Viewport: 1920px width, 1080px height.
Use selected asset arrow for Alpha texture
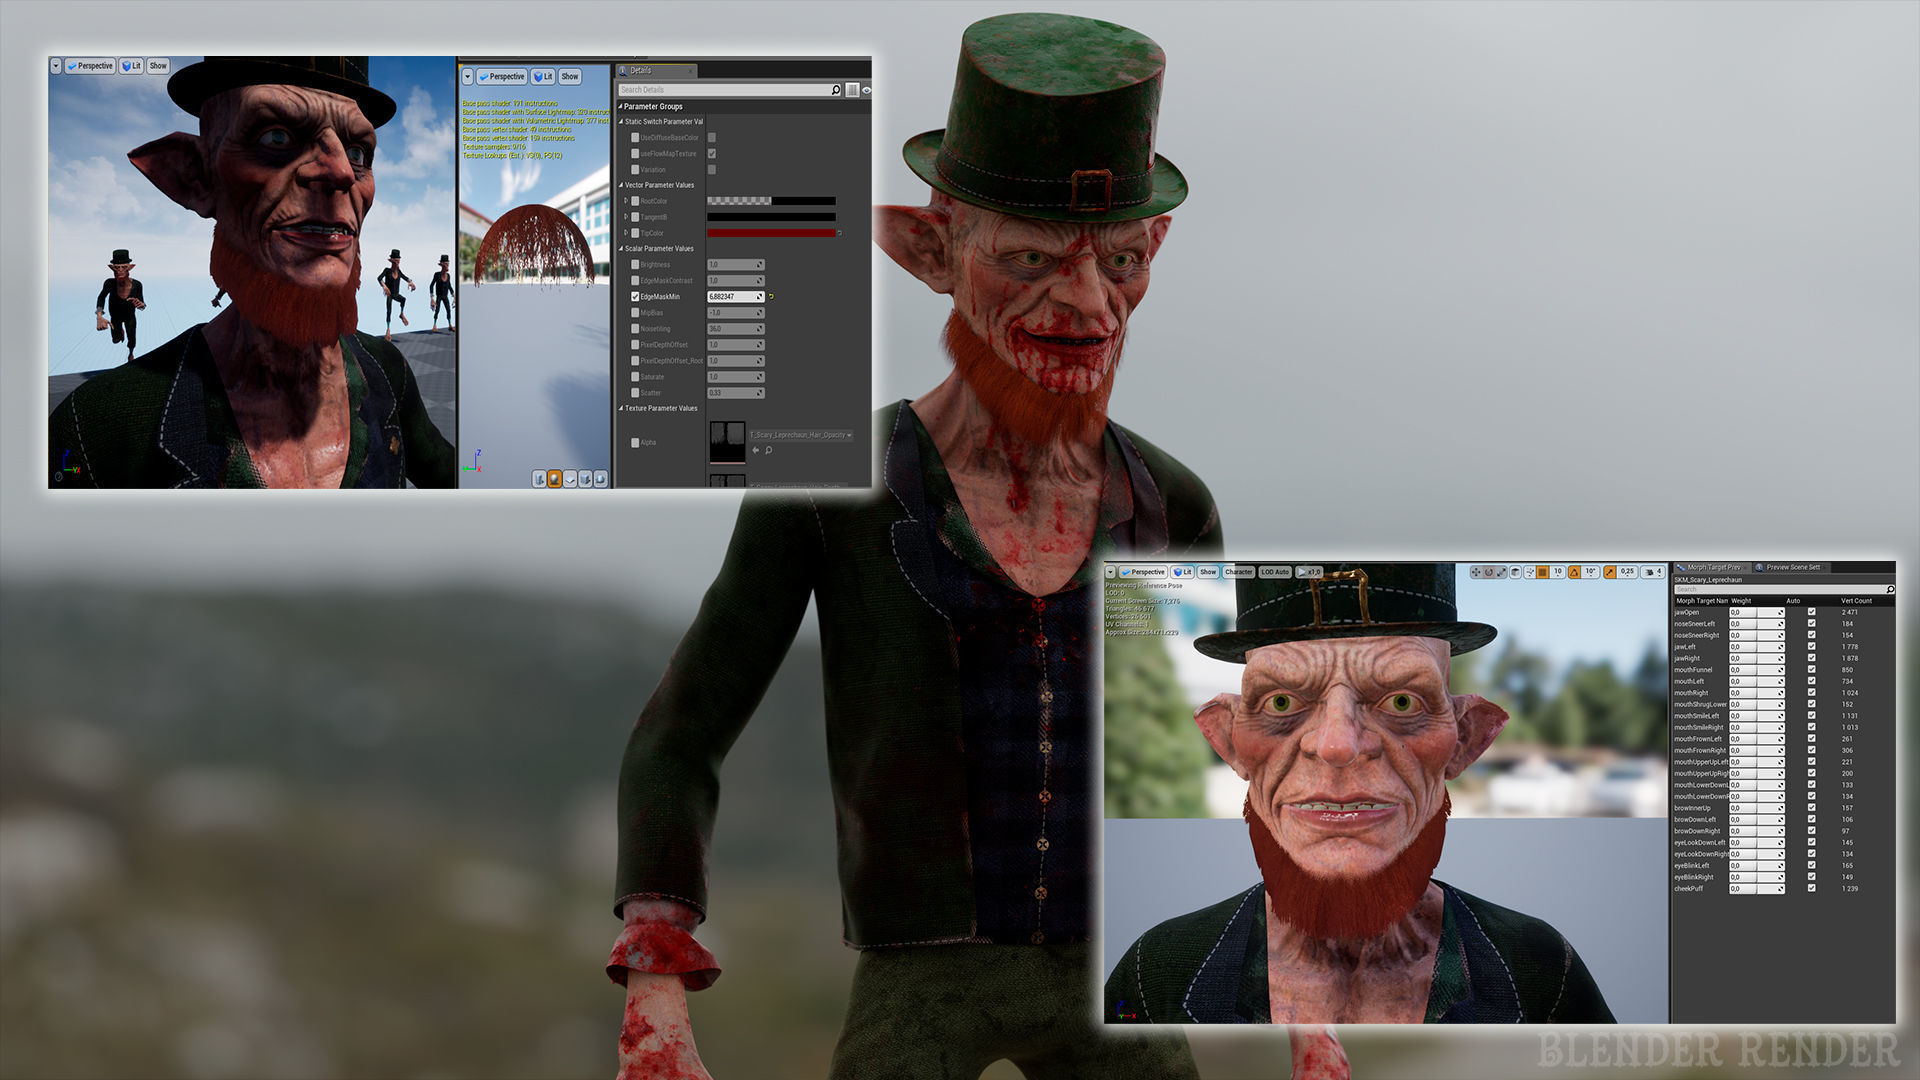pyautogui.click(x=755, y=450)
